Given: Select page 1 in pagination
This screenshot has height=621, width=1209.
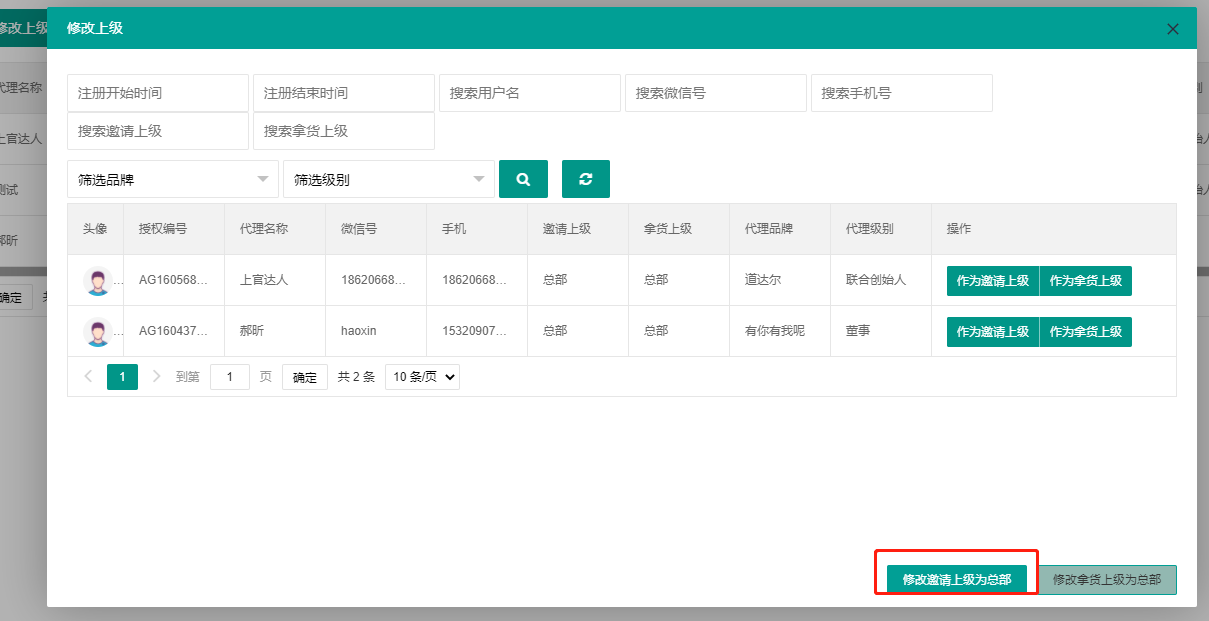Looking at the screenshot, I should click(x=122, y=377).
